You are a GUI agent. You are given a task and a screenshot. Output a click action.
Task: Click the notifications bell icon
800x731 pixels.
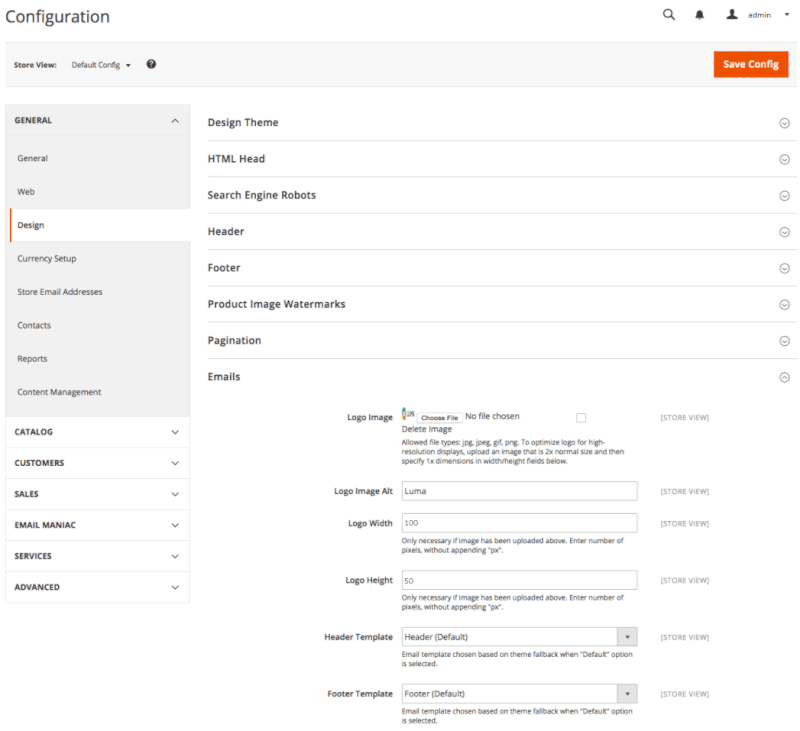click(x=699, y=15)
